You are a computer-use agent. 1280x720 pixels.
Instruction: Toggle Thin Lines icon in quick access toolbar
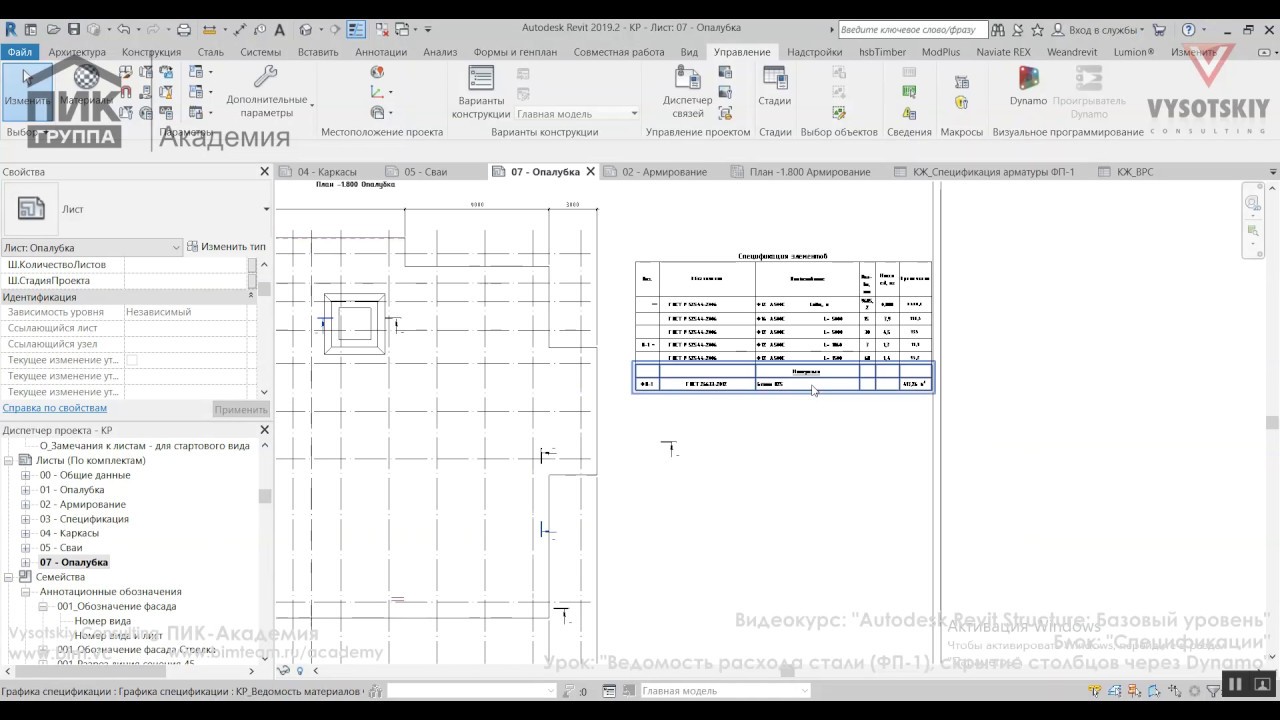point(356,29)
